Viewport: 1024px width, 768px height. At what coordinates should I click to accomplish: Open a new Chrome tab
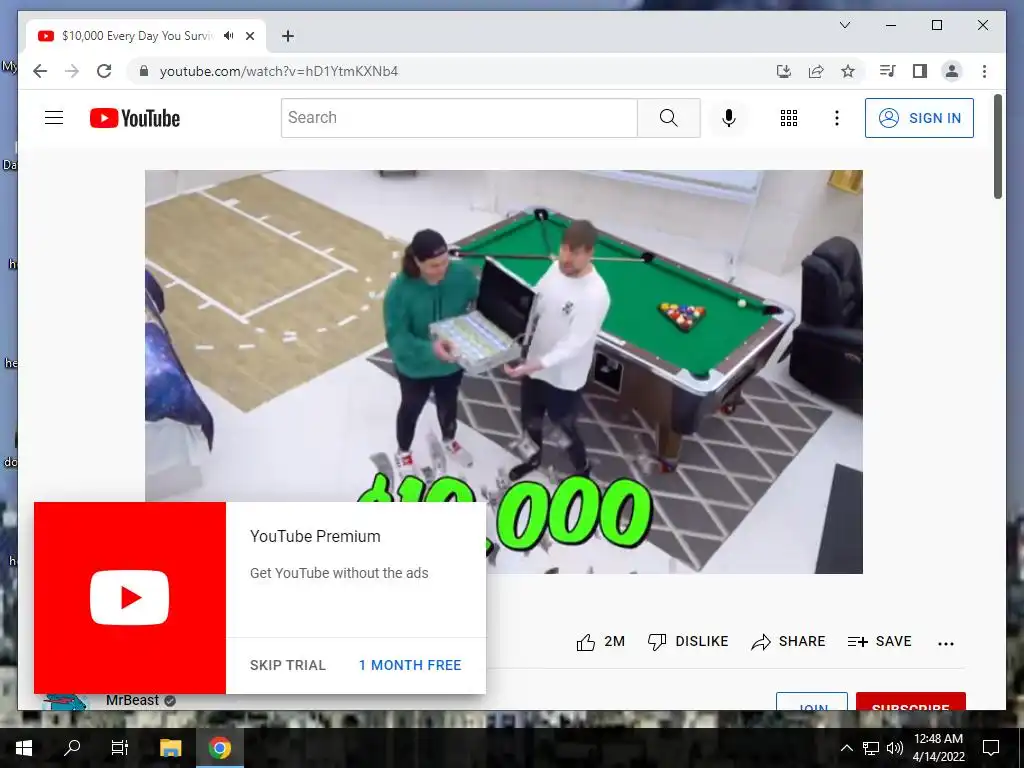(x=287, y=36)
